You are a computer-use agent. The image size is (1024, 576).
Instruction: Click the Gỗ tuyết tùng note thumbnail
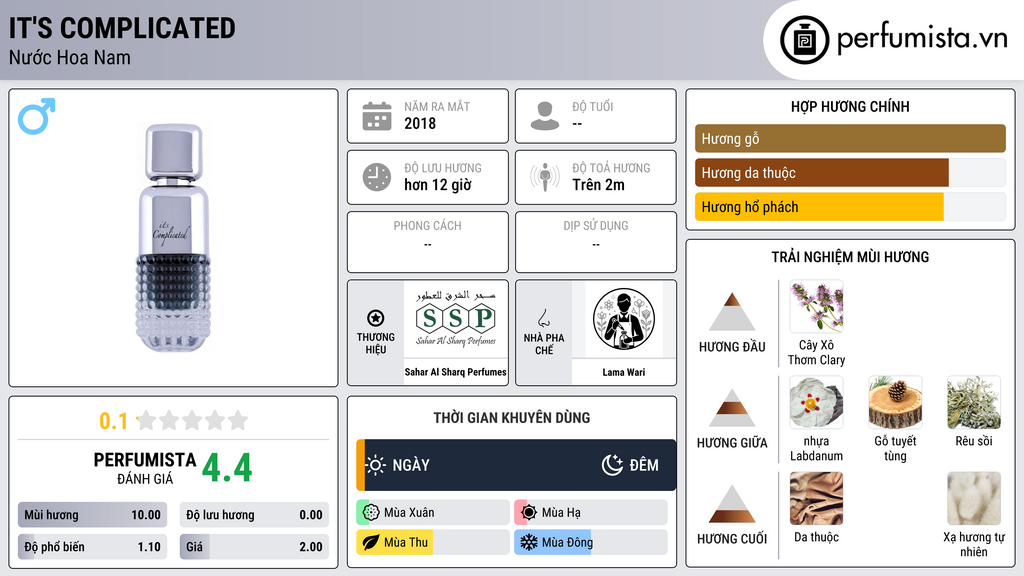tap(895, 402)
